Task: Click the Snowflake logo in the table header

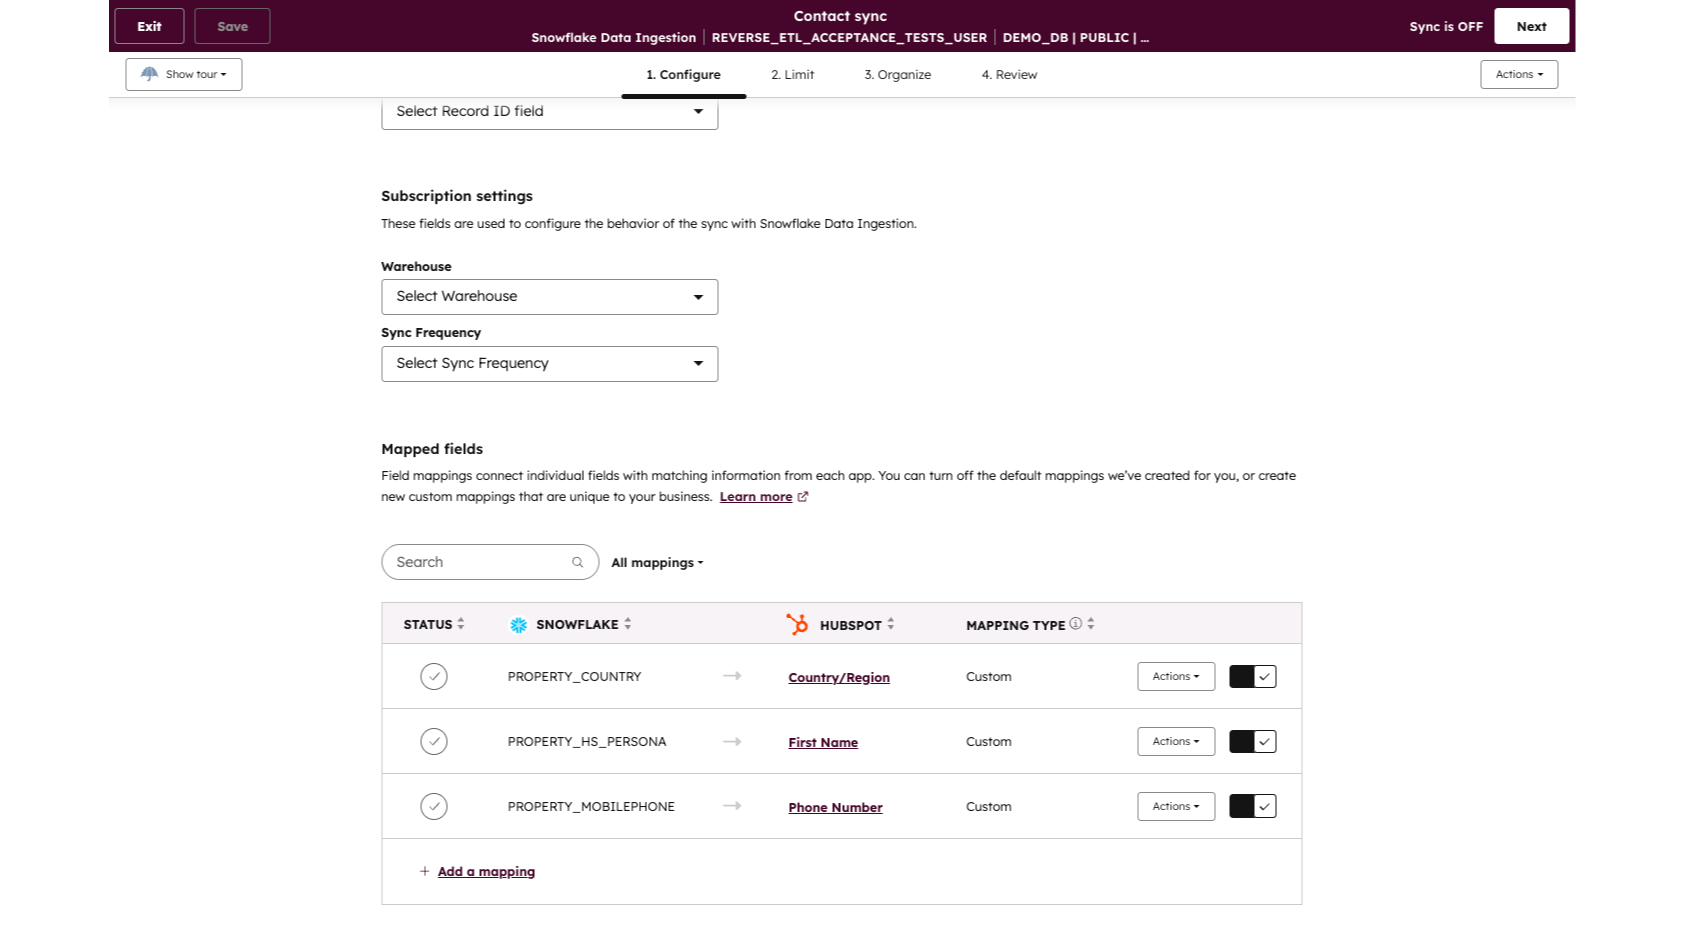Action: coord(519,624)
